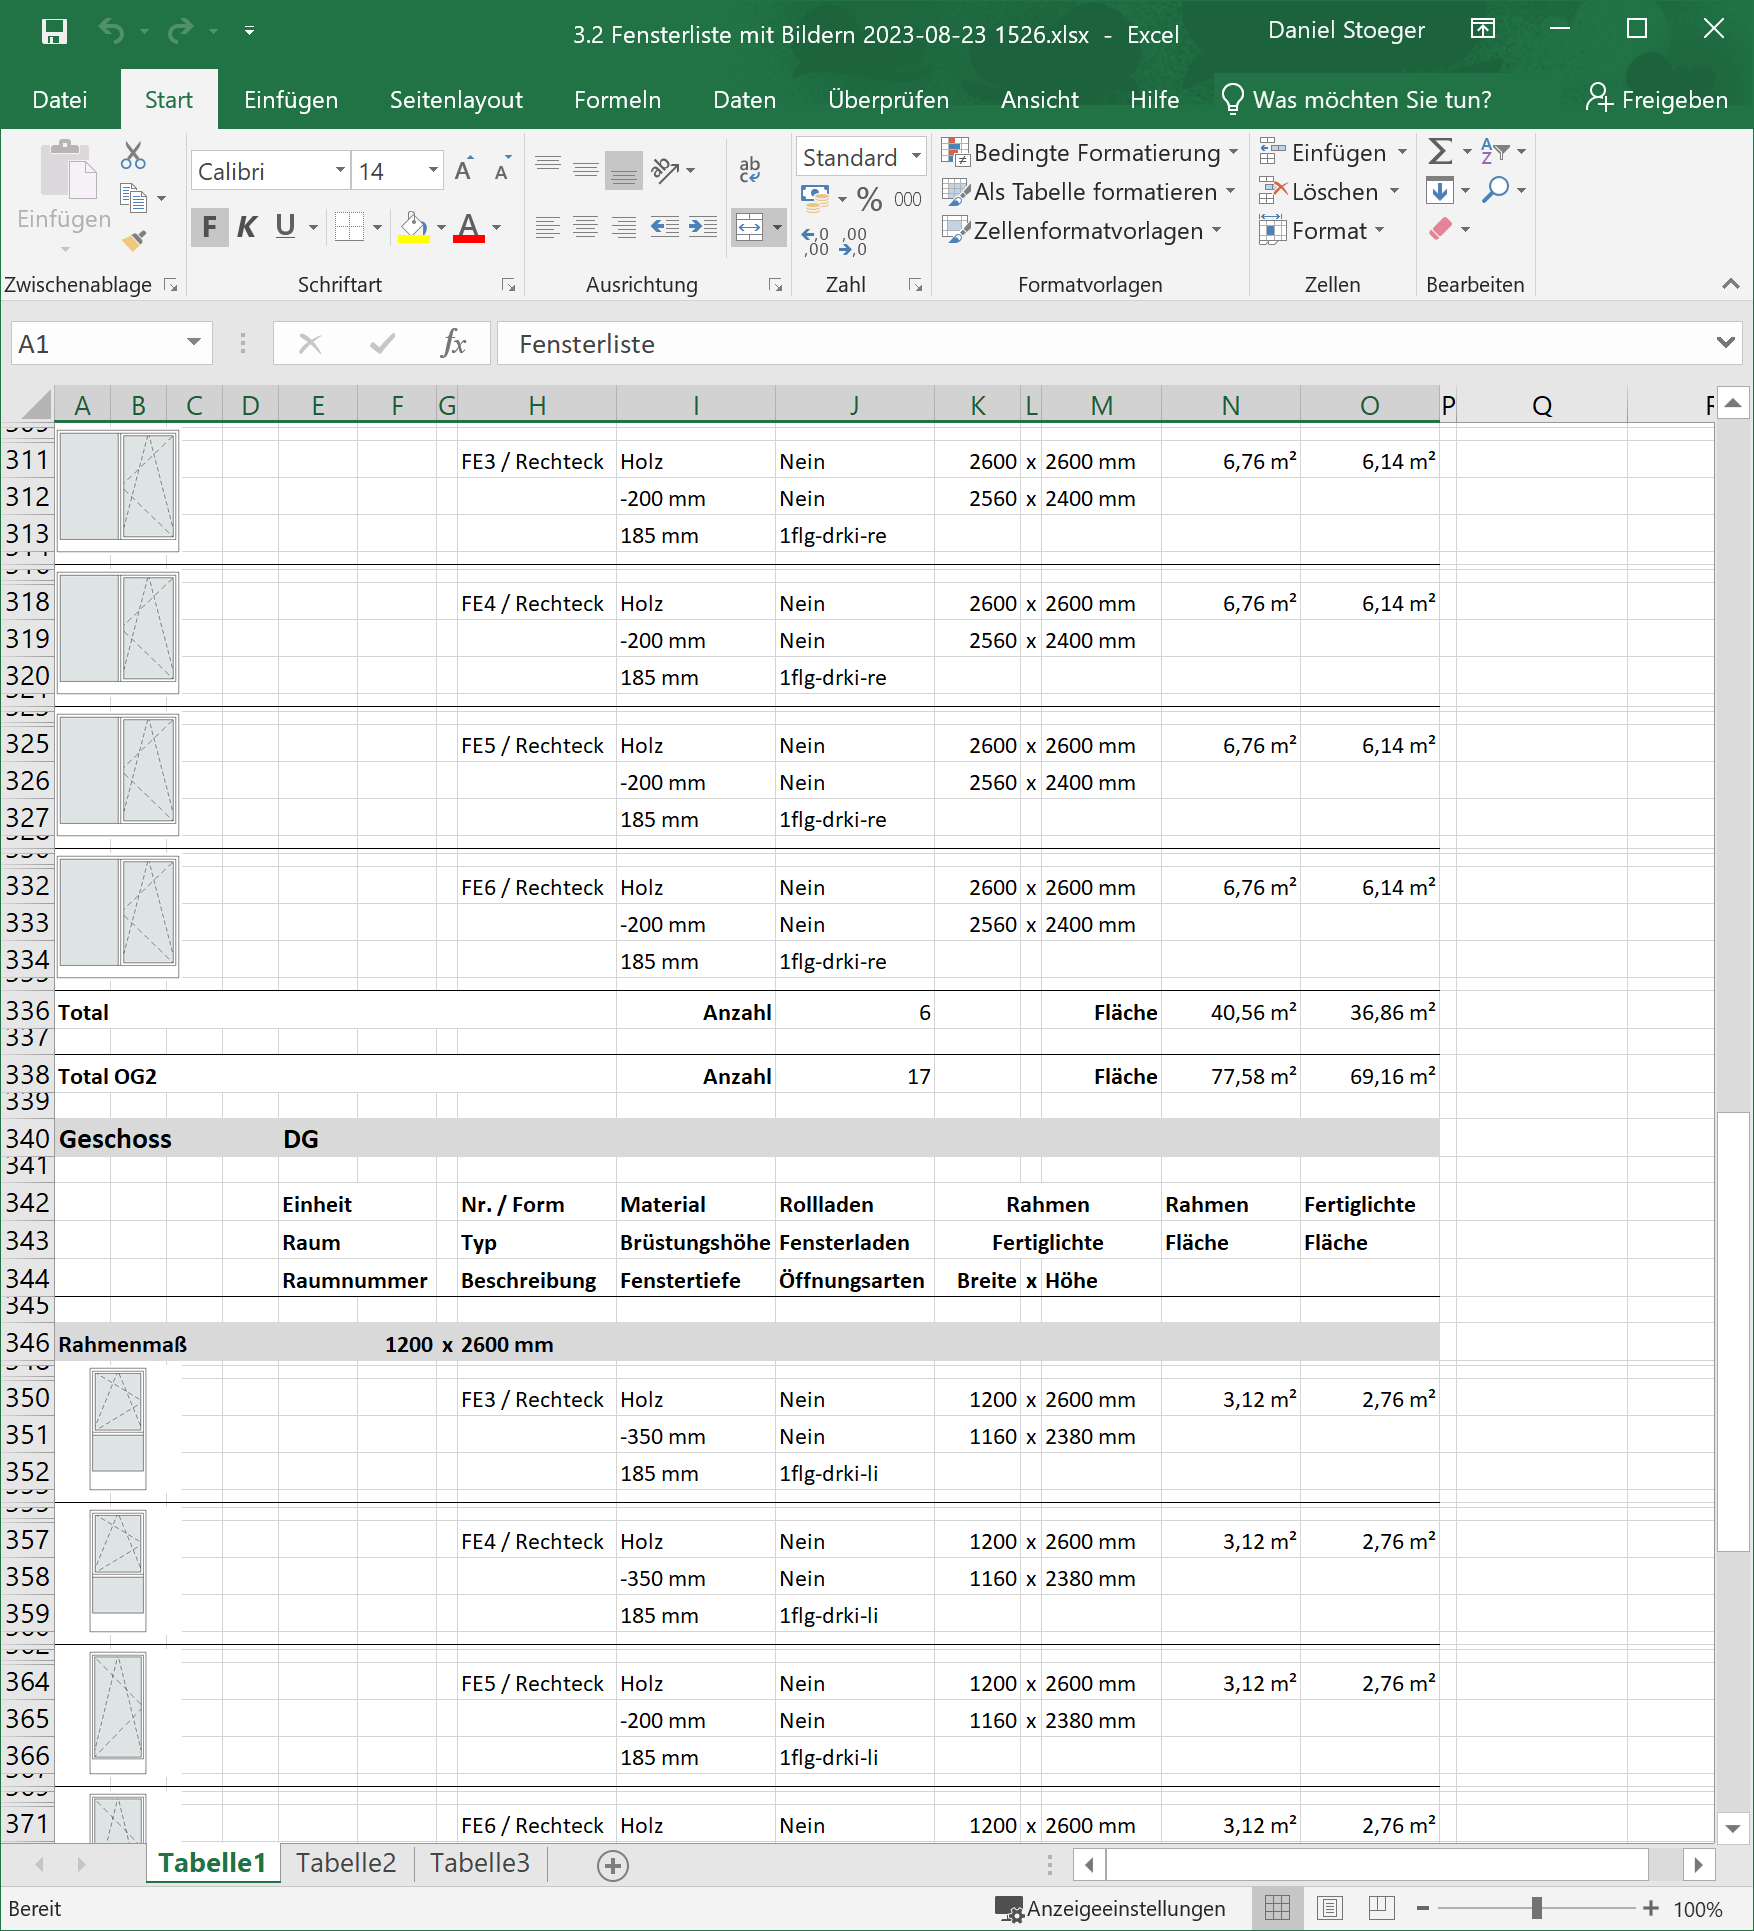This screenshot has height=1931, width=1754.
Task: Open the Datei menu
Action: click(60, 100)
